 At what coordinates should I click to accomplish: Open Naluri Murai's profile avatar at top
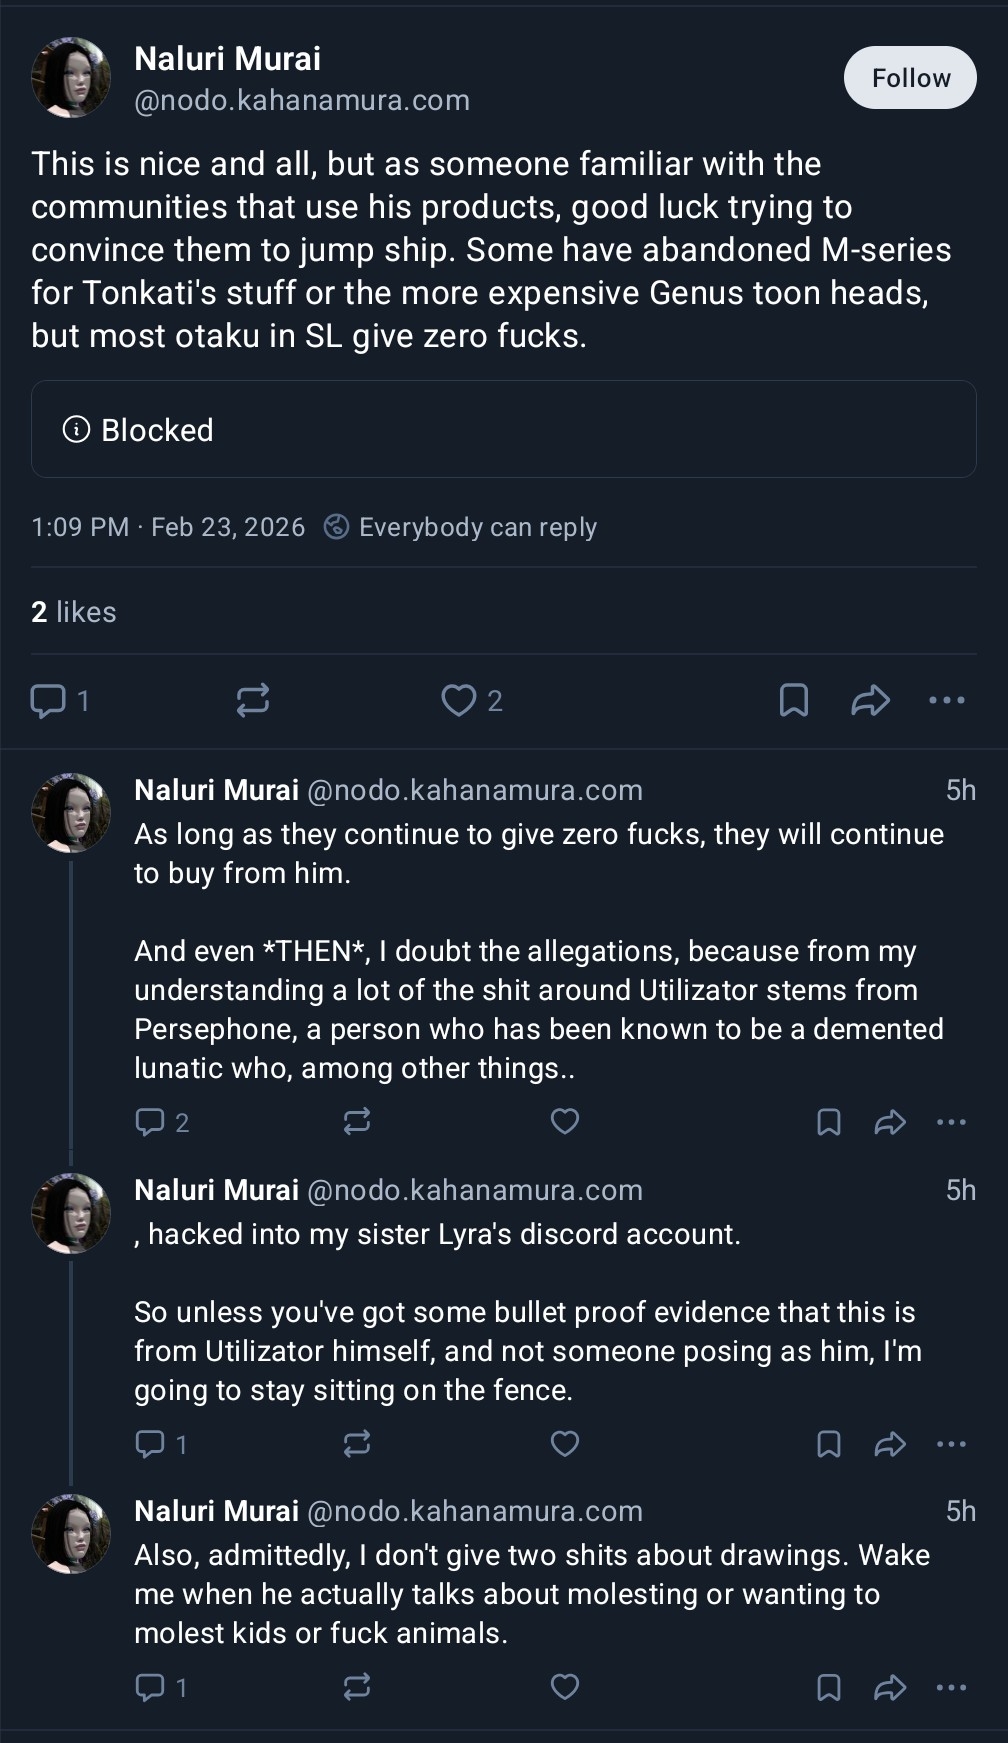point(71,78)
